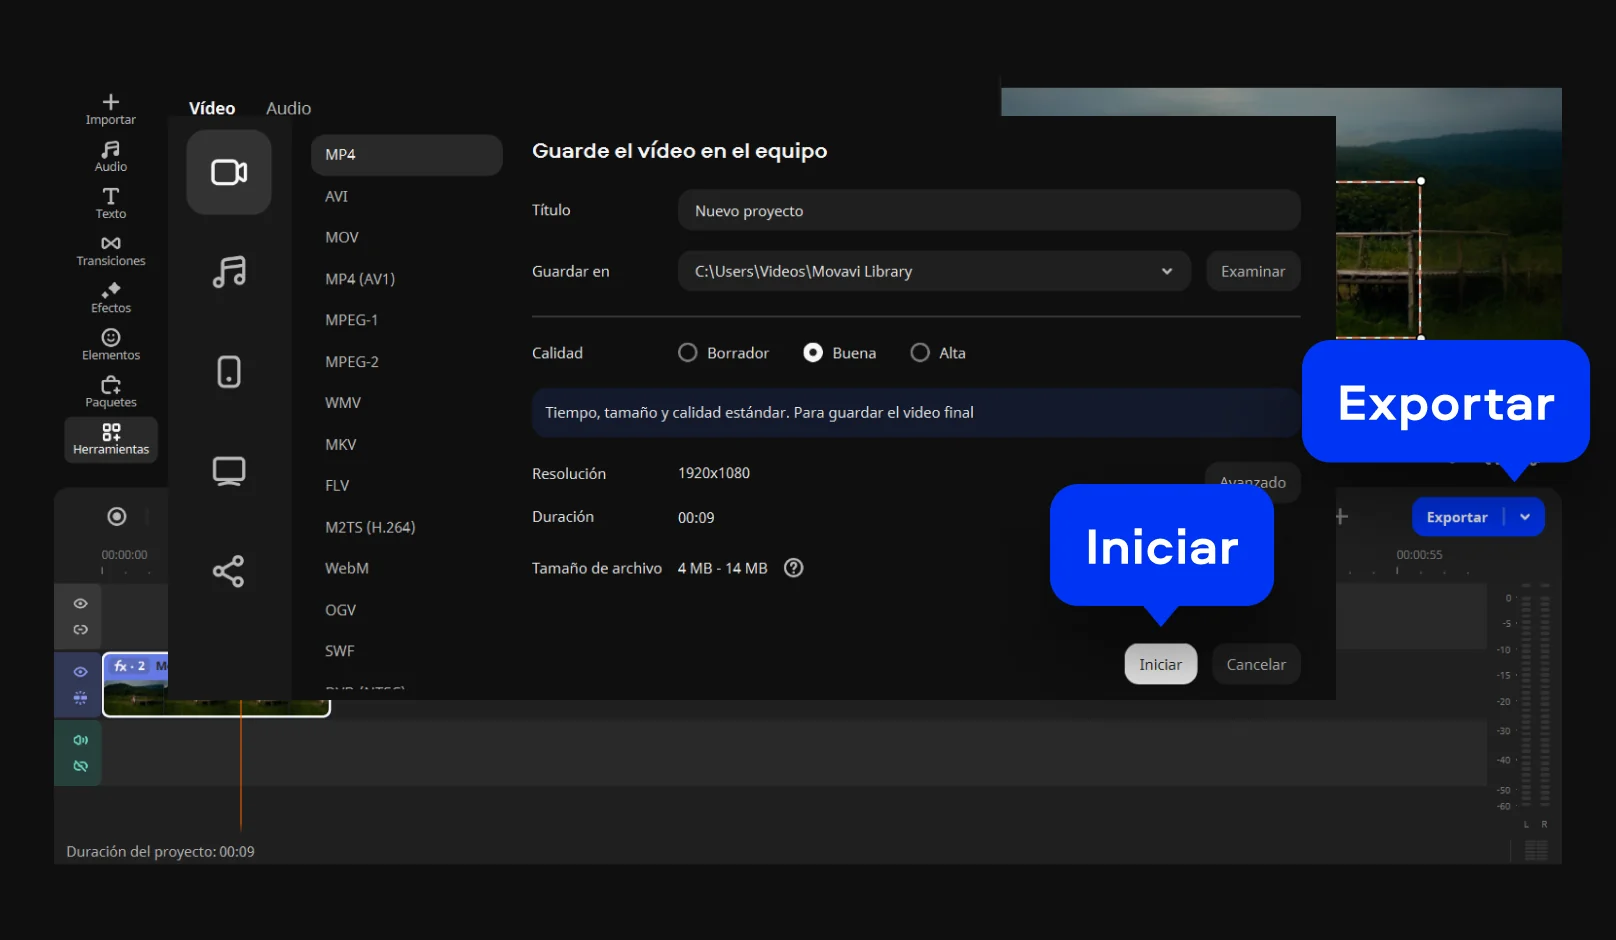1616x940 pixels.
Task: Mute the audio track speaker icon
Action: click(x=80, y=740)
